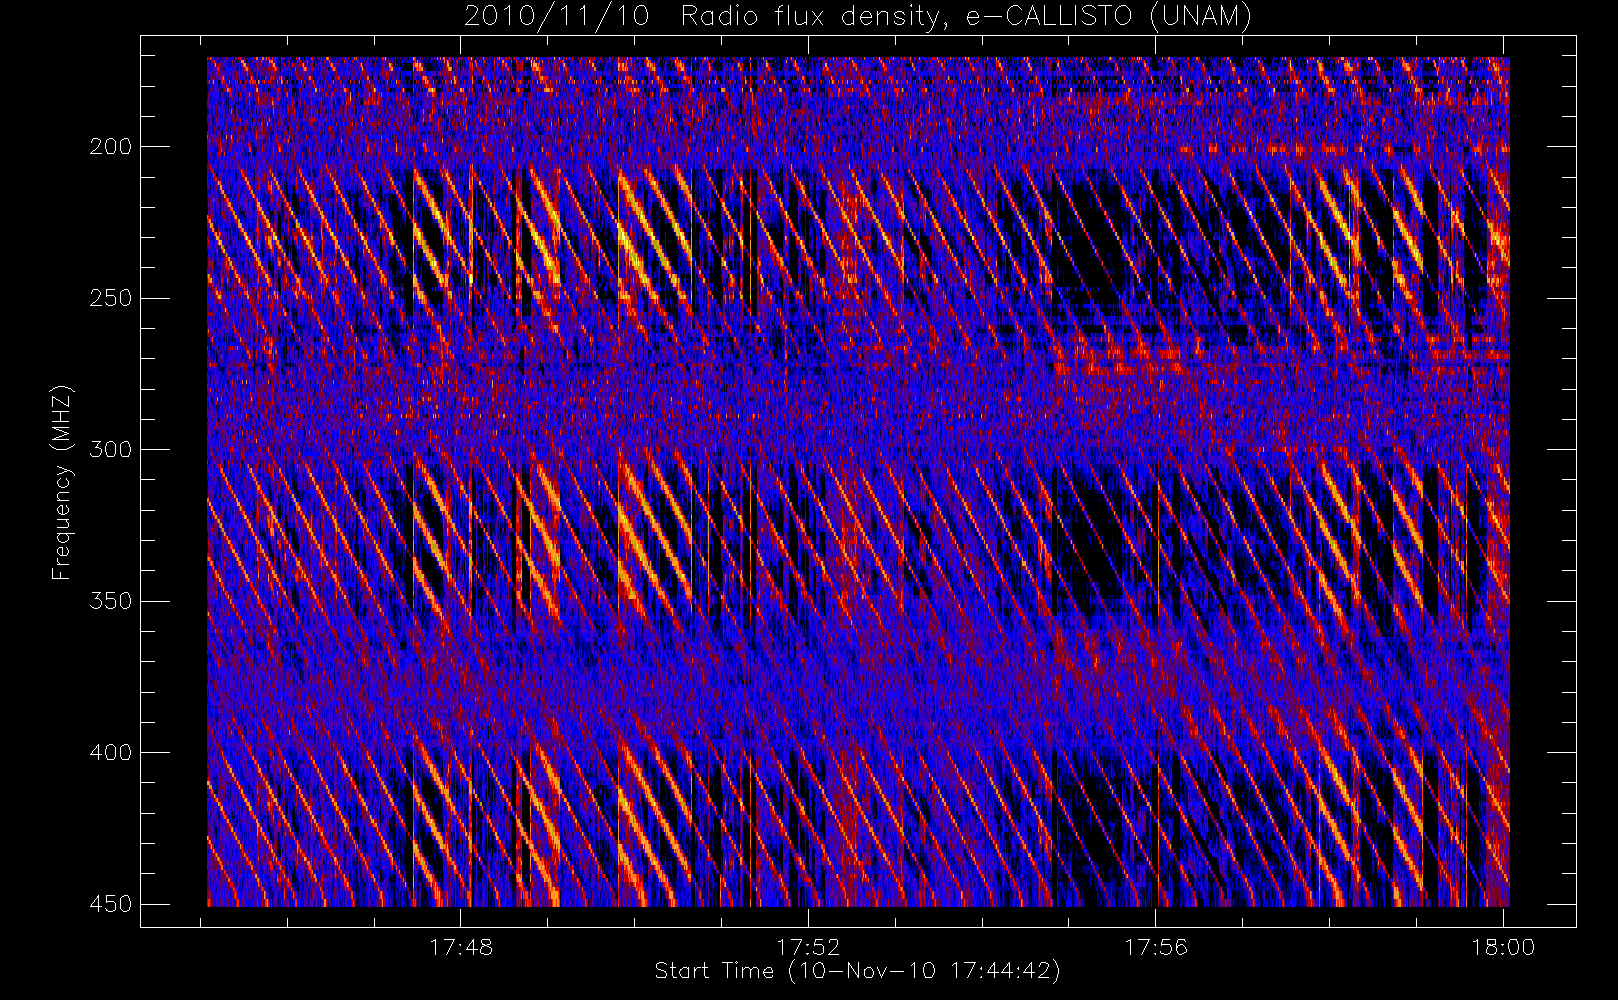The width and height of the screenshot is (1618, 1000).
Task: Click the 400 frequency tick label
Action: 110,753
